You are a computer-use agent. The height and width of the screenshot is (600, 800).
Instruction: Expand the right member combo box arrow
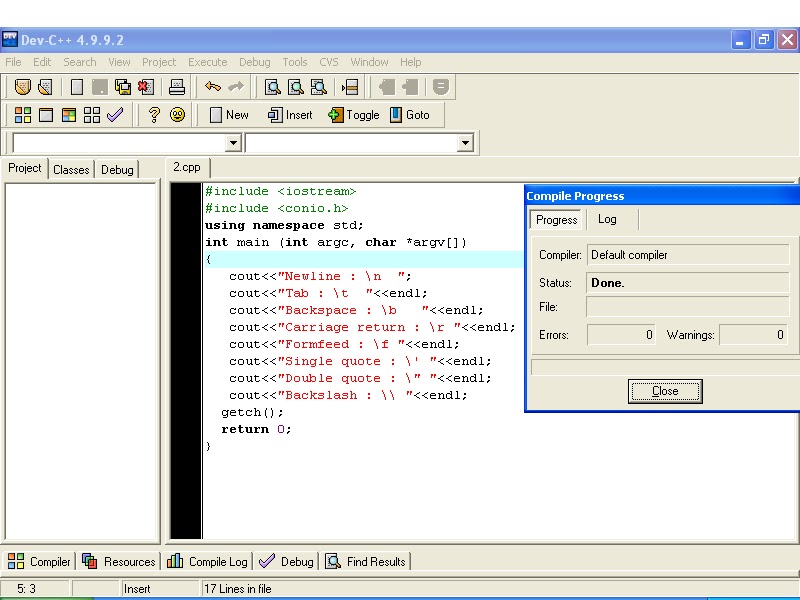[465, 142]
